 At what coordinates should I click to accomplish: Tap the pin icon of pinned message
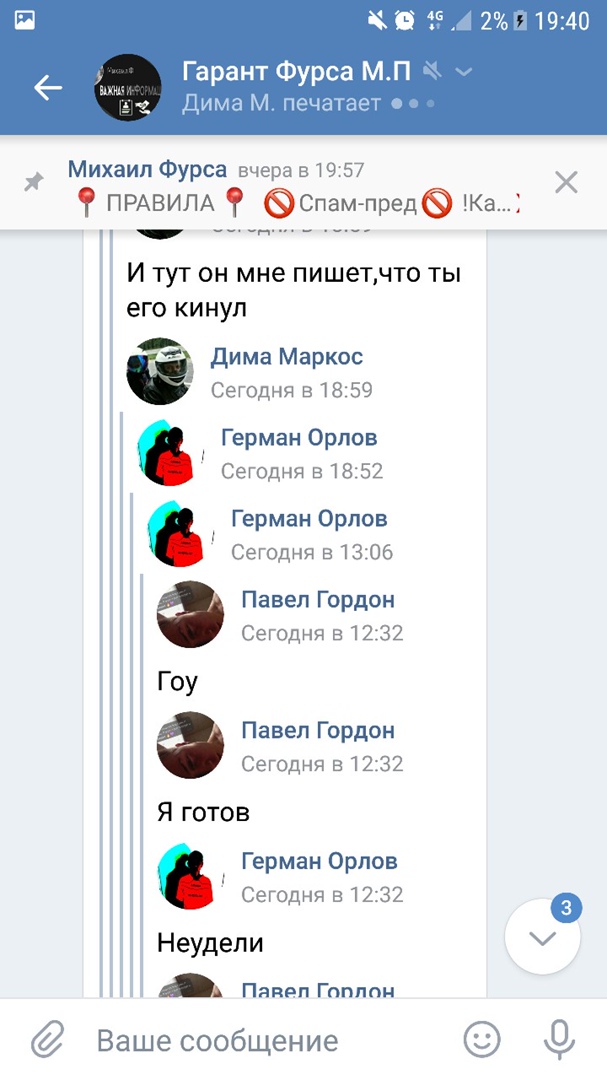tap(33, 183)
